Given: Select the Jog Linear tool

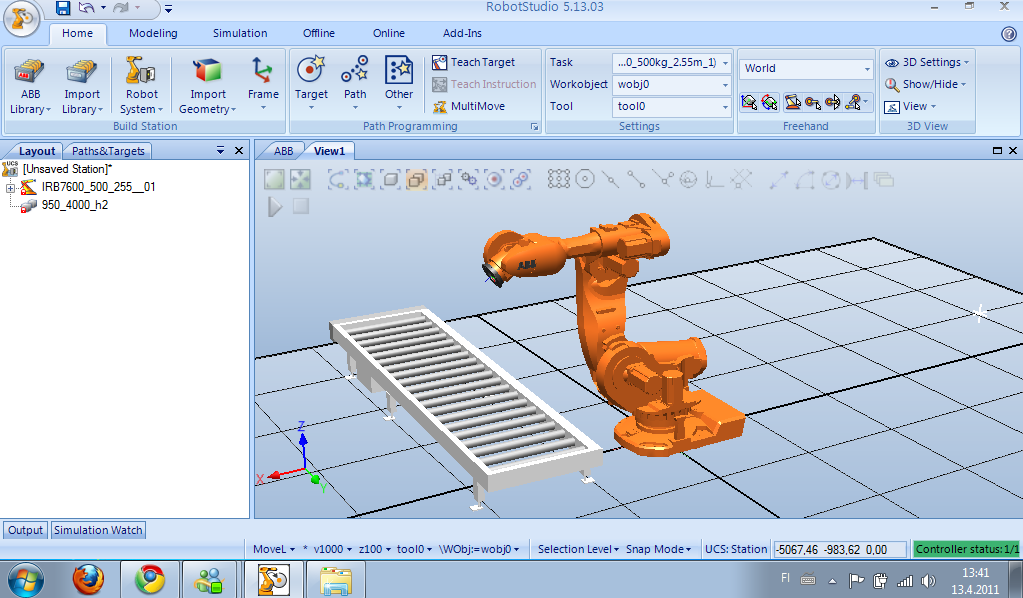Looking at the screenshot, I should 813,102.
